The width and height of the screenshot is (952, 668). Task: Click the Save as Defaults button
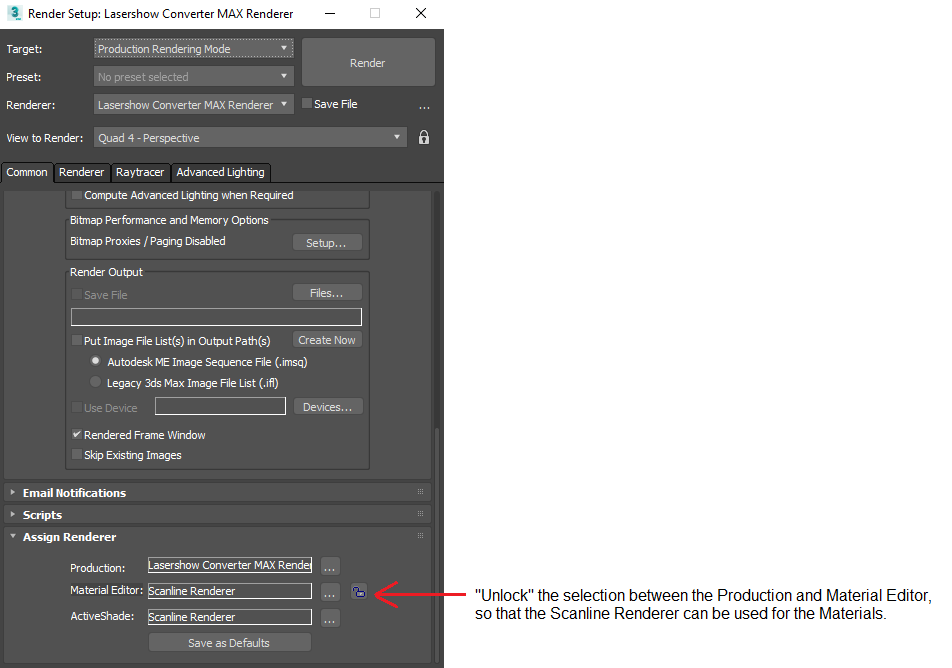pyautogui.click(x=229, y=643)
